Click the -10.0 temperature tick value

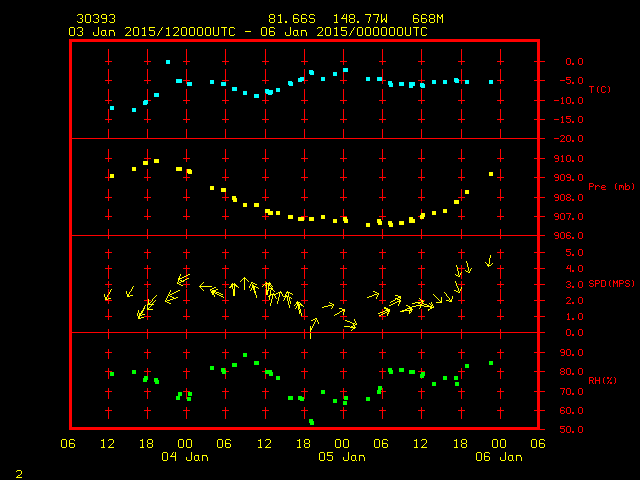(x=569, y=100)
